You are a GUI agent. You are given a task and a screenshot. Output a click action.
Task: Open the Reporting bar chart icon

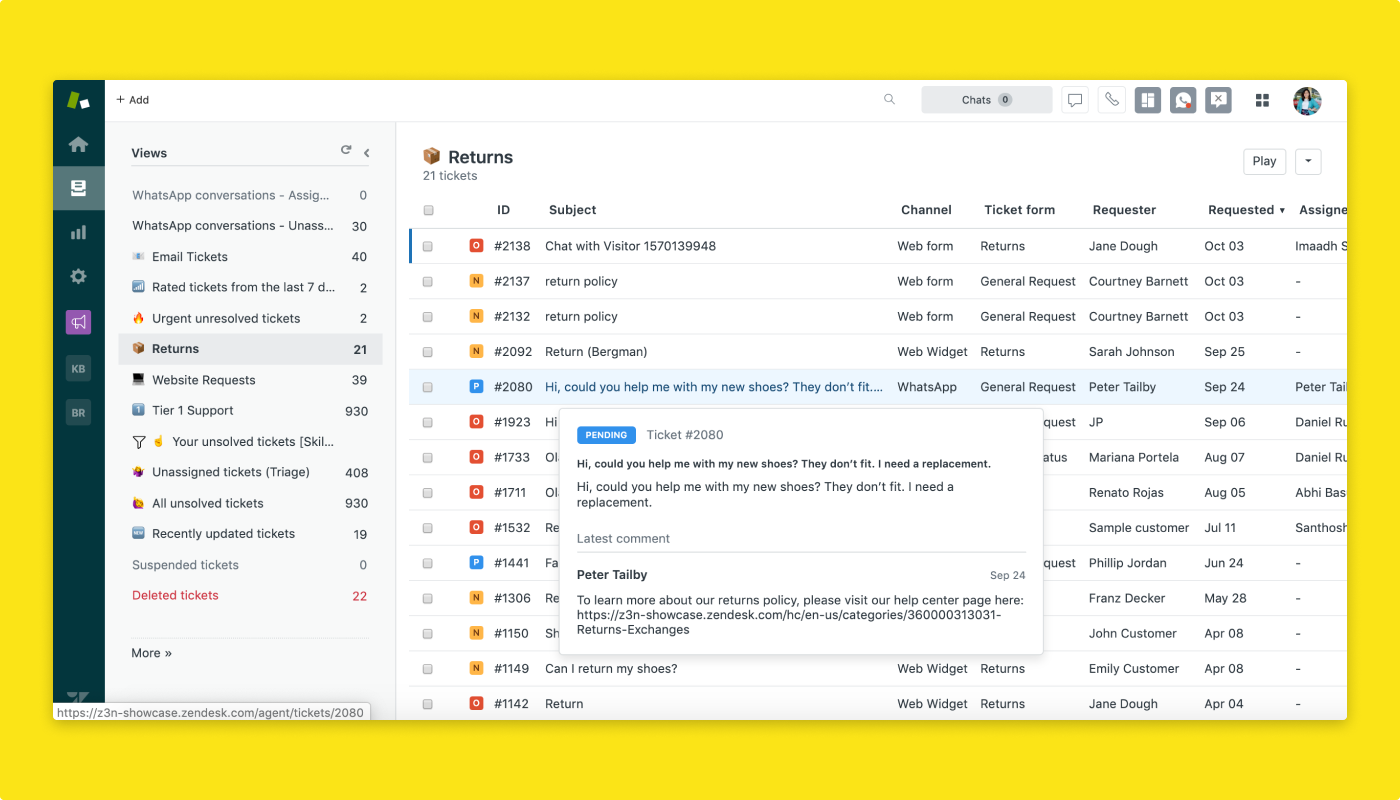point(78,232)
